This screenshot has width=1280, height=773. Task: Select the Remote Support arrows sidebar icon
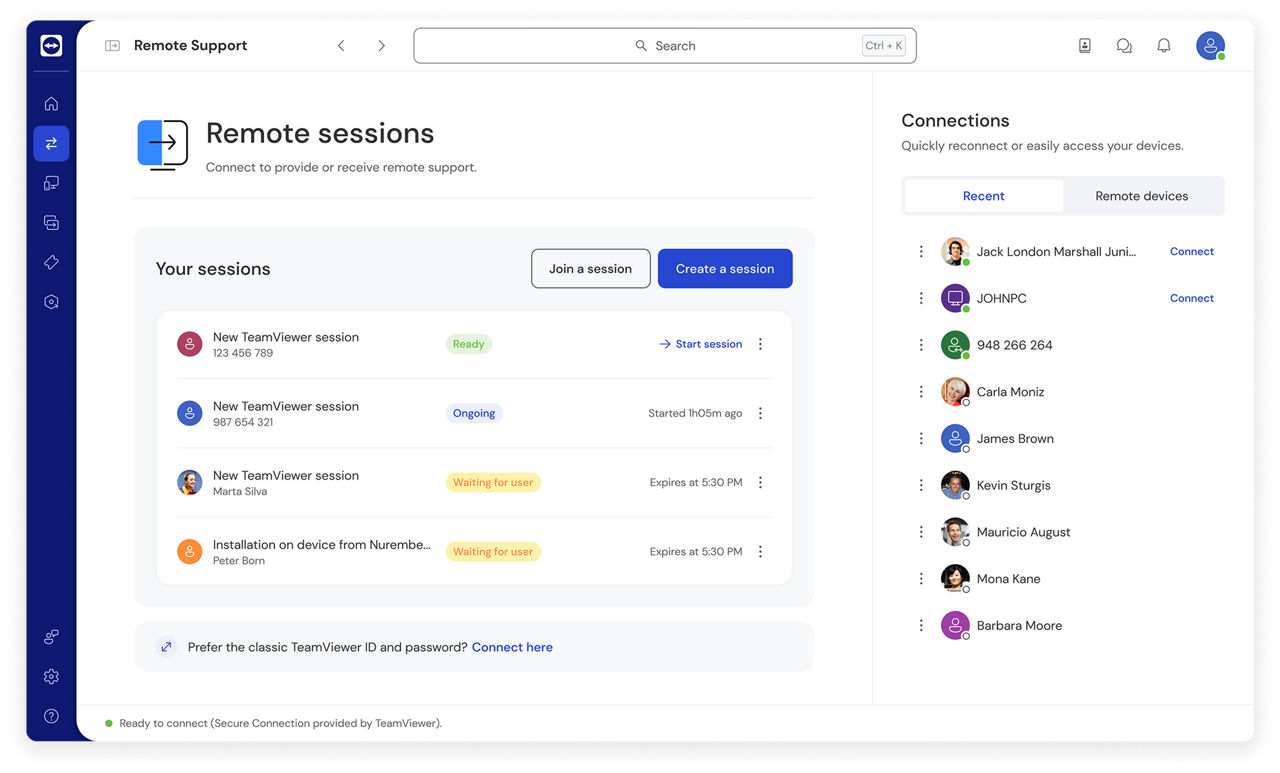tap(51, 144)
